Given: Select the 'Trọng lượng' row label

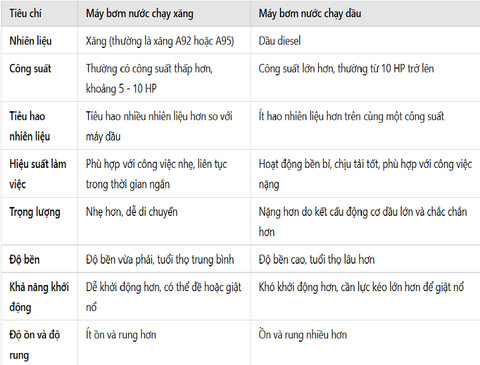Looking at the screenshot, I should coord(35,212).
